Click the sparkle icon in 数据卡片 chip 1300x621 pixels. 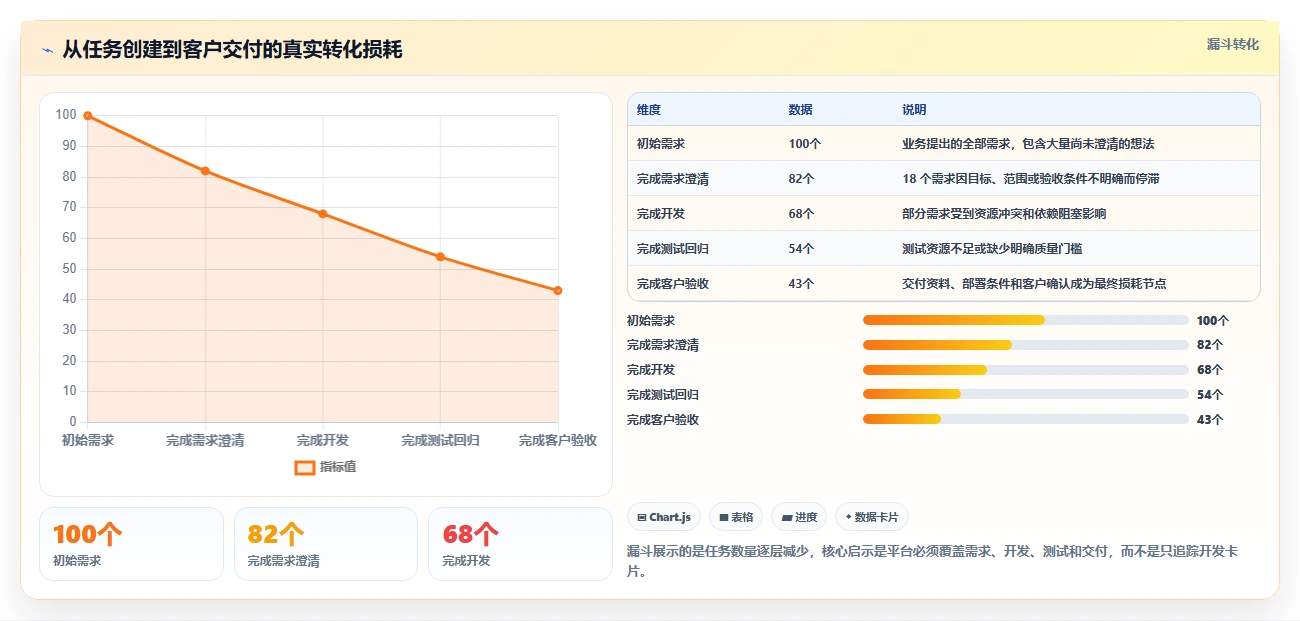[848, 517]
